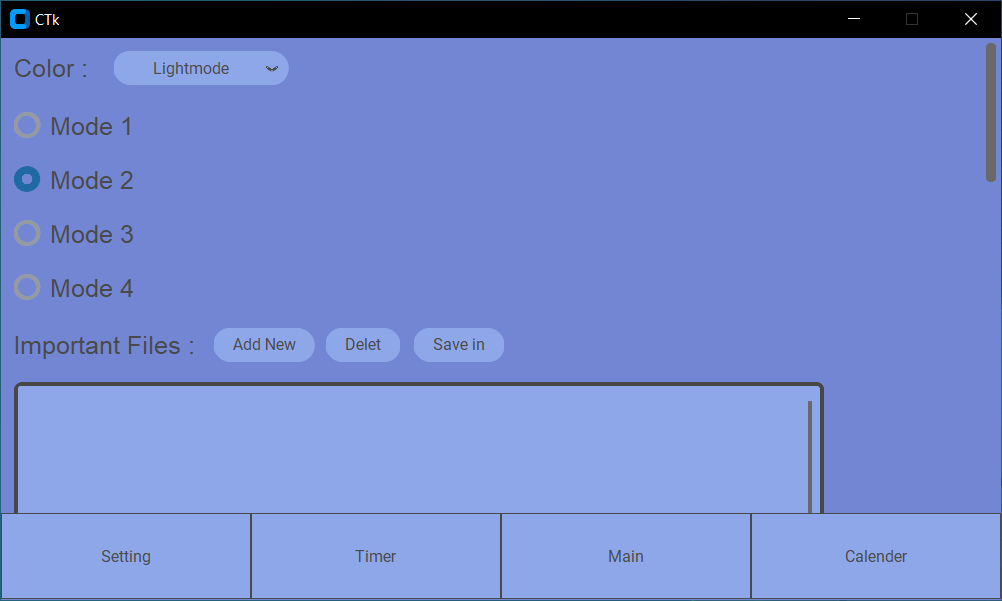
Task: Select the Mode 2 radio button
Action: click(x=27, y=180)
